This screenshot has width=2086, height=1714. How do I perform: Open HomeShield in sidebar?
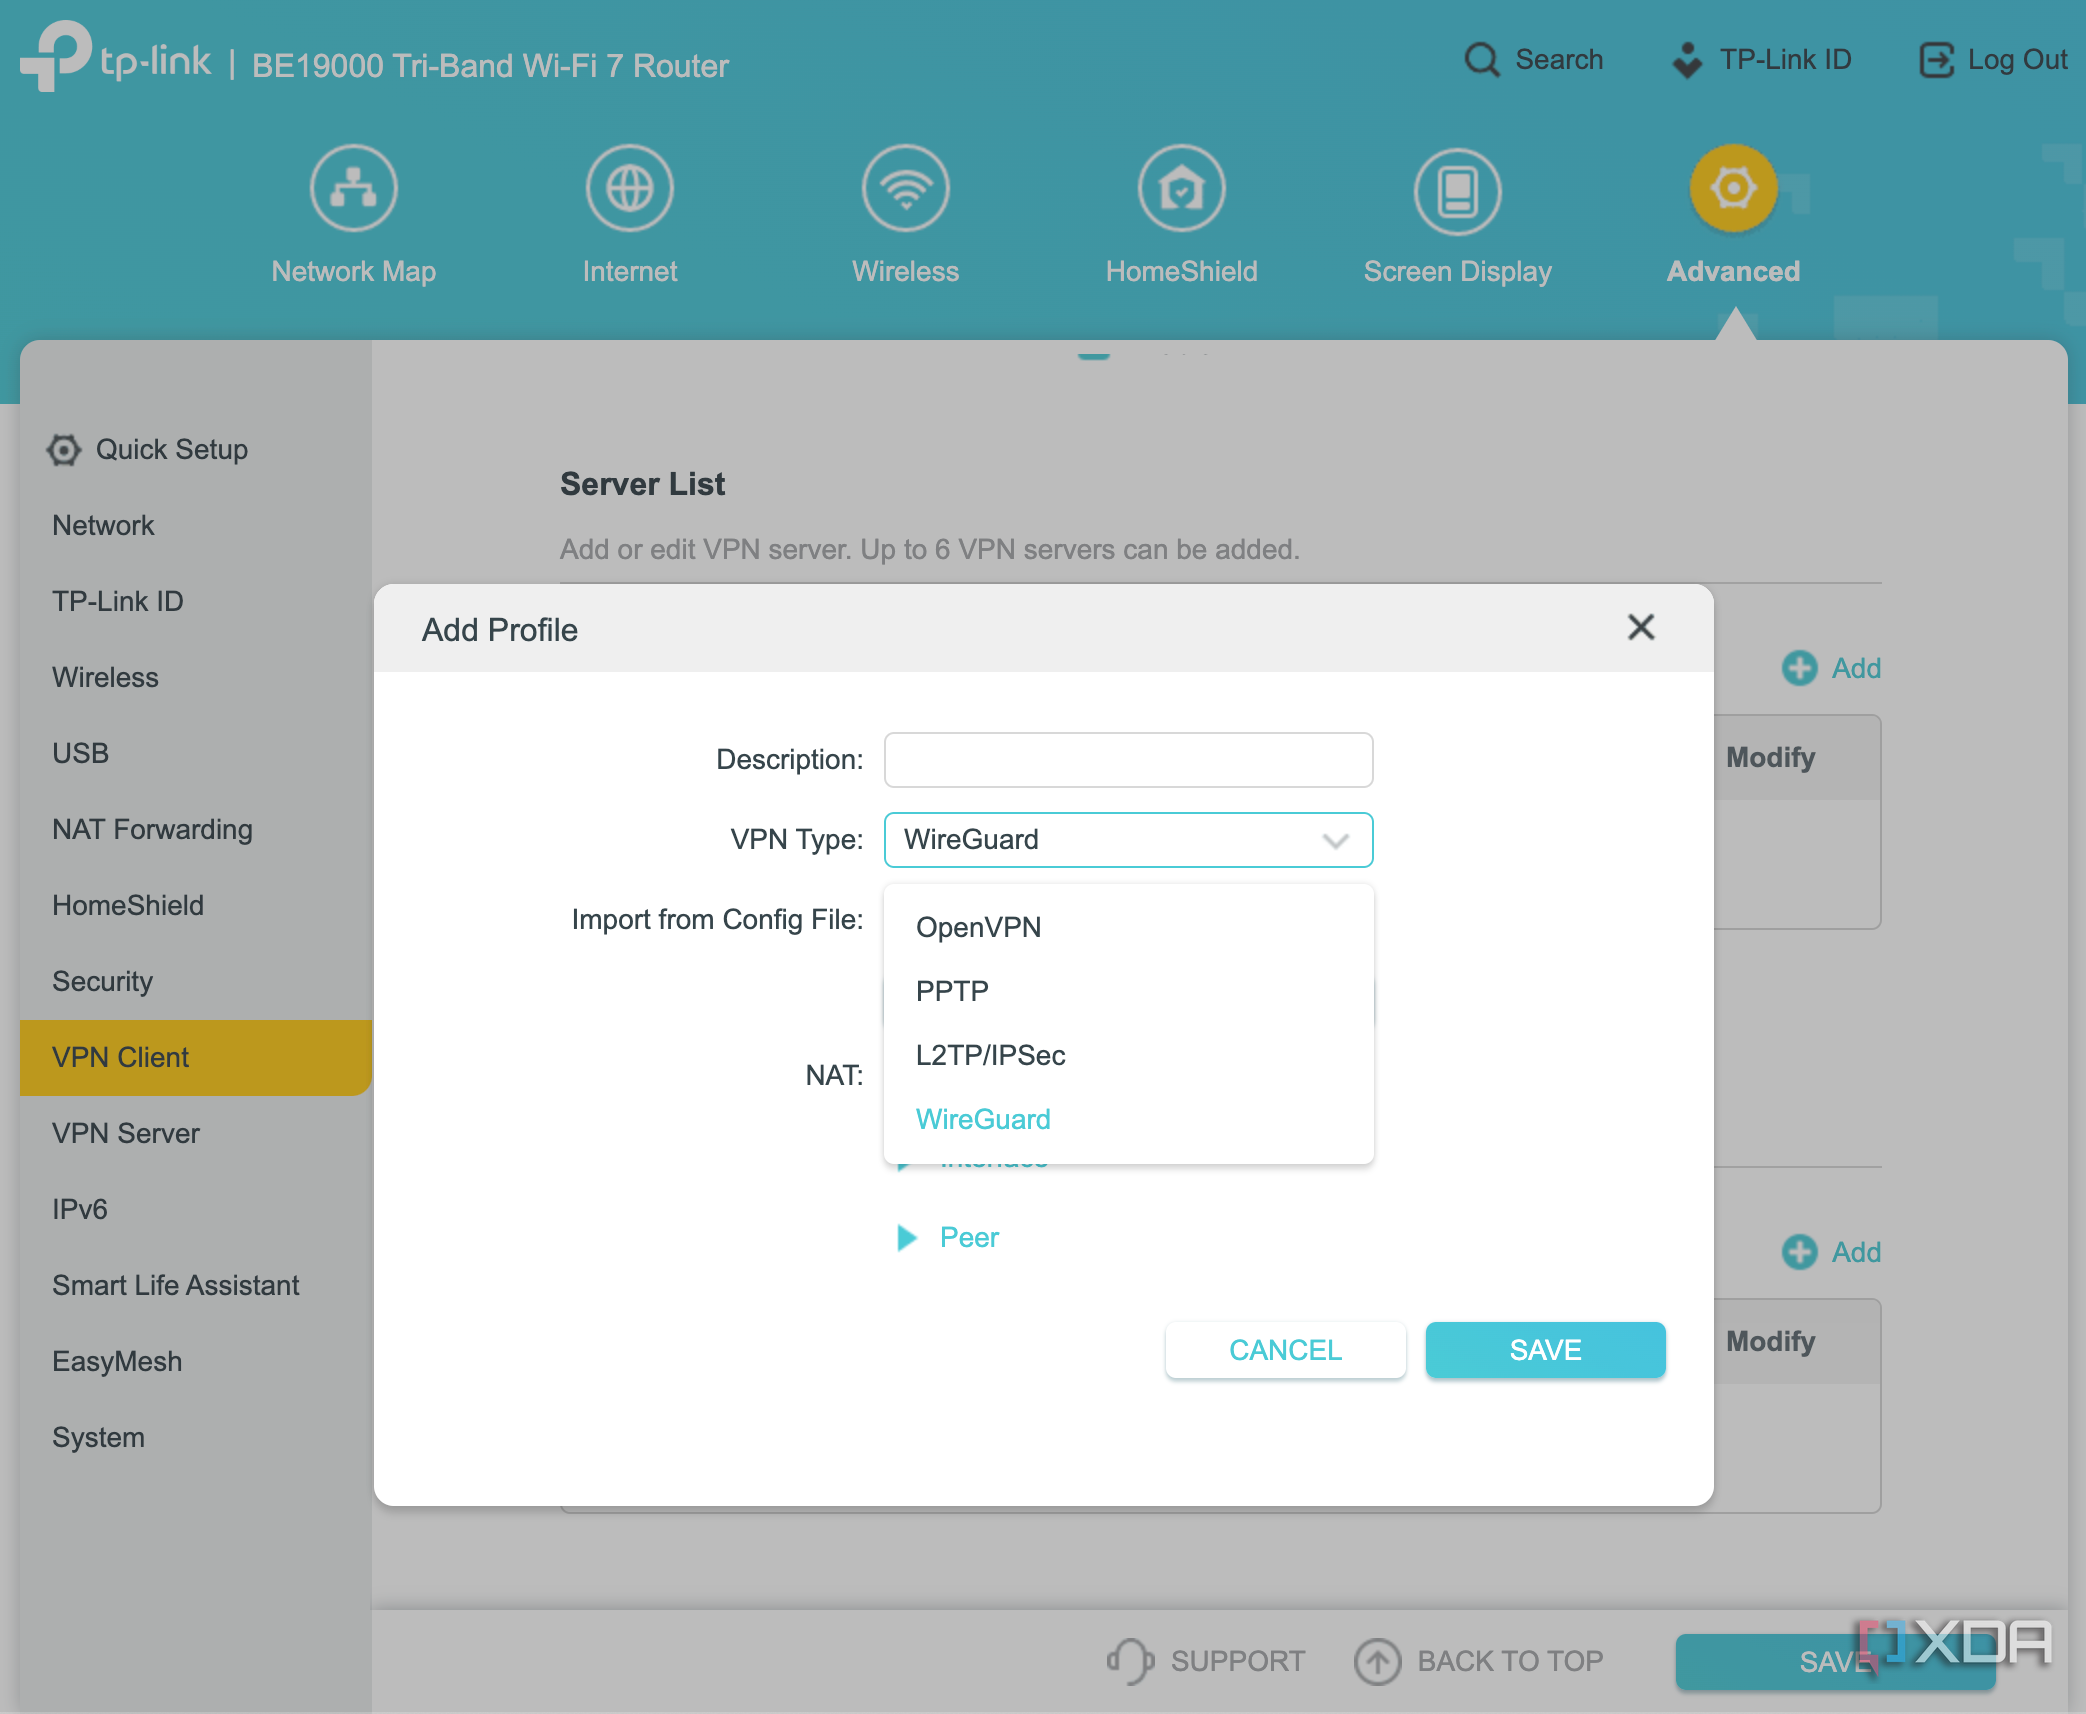coord(196,906)
